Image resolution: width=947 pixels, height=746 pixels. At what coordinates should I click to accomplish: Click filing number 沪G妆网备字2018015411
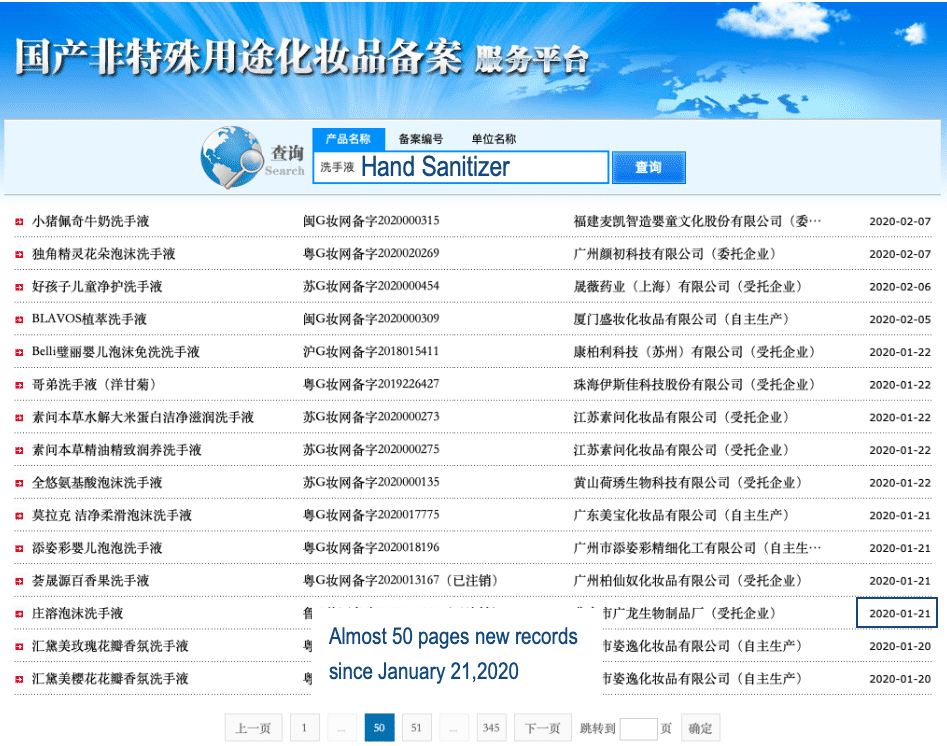(371, 351)
